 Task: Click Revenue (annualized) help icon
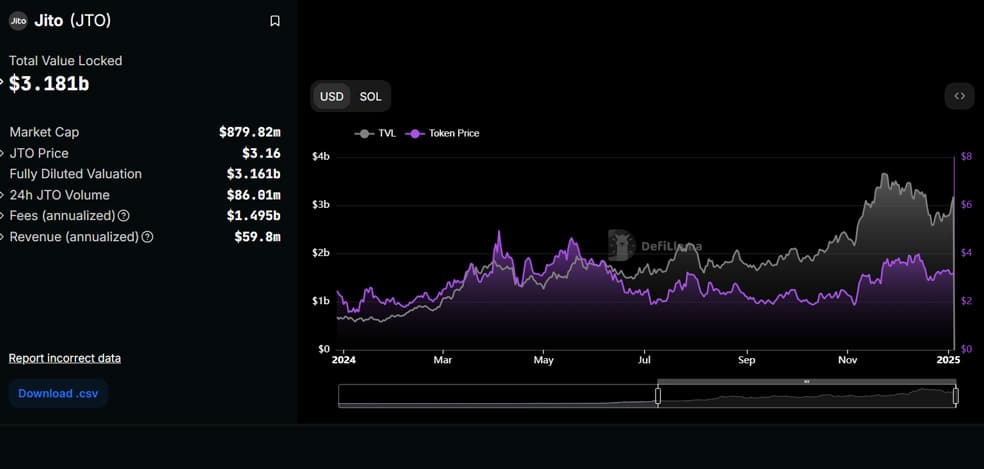147,237
